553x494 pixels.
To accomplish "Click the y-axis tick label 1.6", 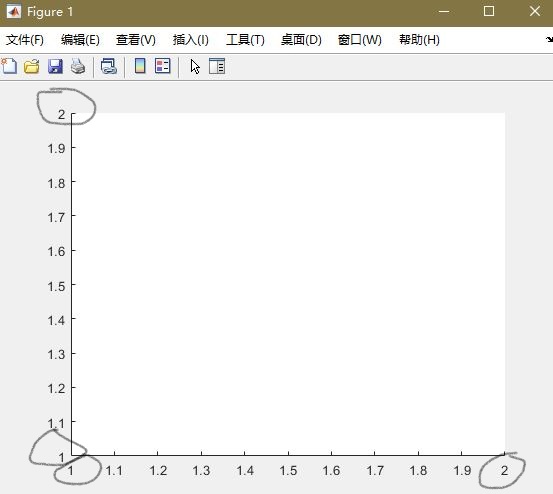I will tap(56, 251).
